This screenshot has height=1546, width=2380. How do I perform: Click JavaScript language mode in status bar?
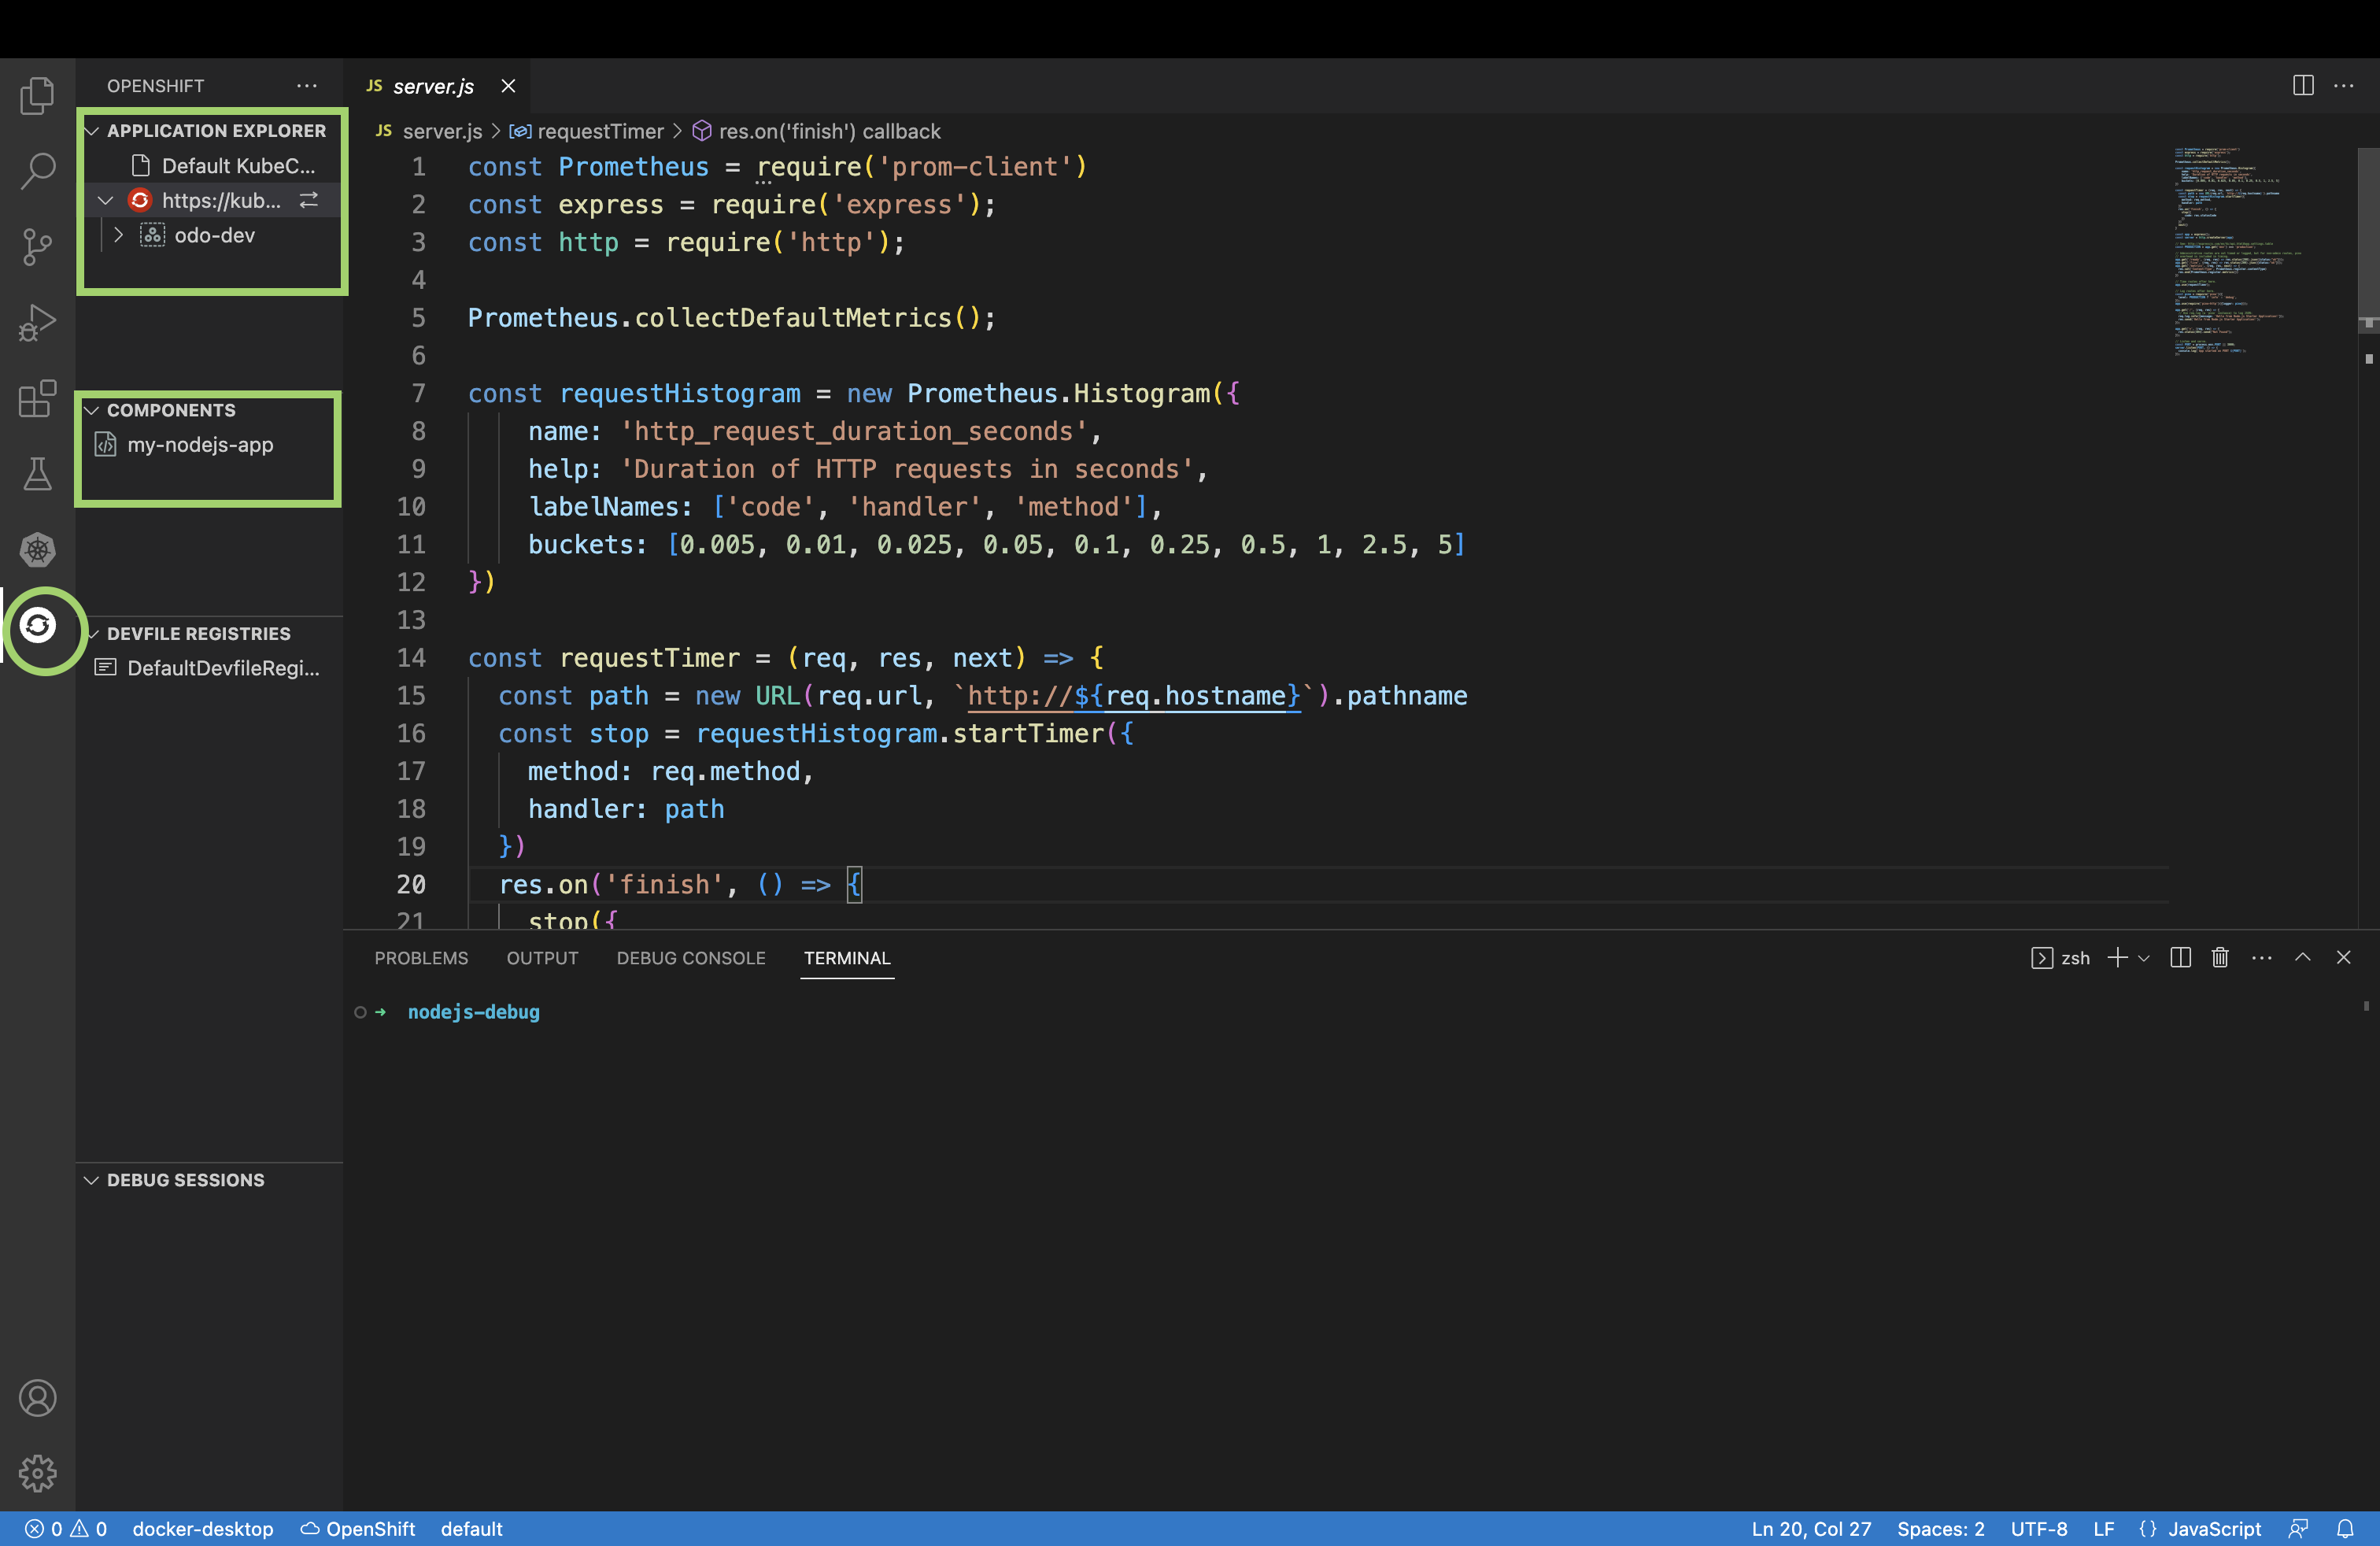(2213, 1528)
